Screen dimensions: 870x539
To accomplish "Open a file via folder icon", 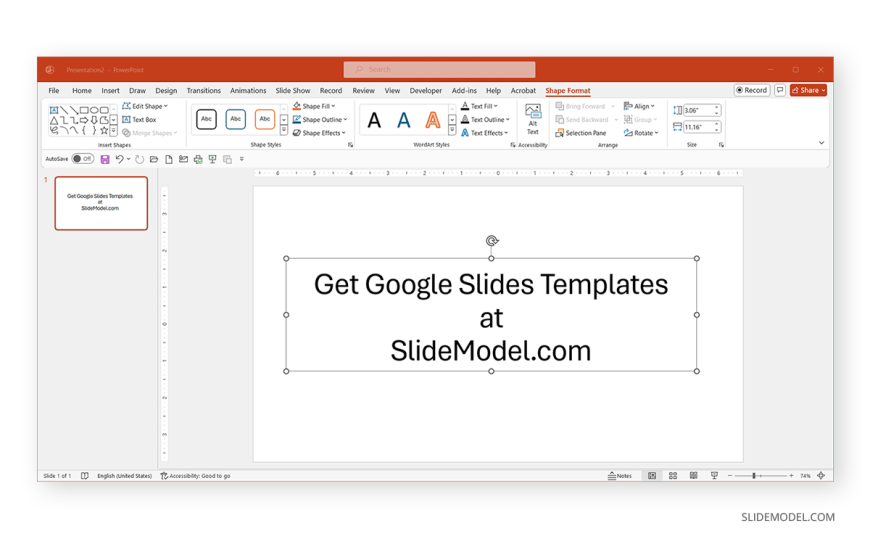I will (x=154, y=159).
